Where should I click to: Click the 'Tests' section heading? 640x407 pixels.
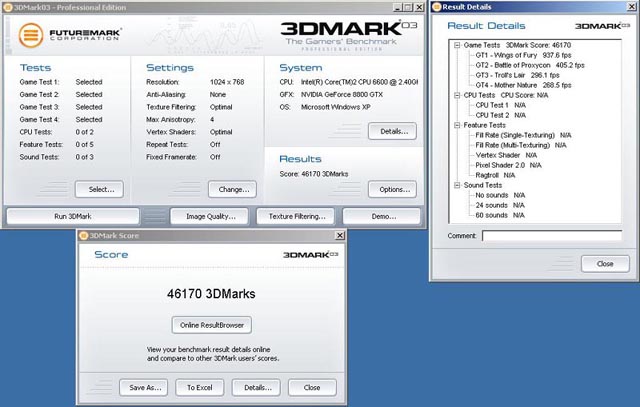tap(36, 68)
